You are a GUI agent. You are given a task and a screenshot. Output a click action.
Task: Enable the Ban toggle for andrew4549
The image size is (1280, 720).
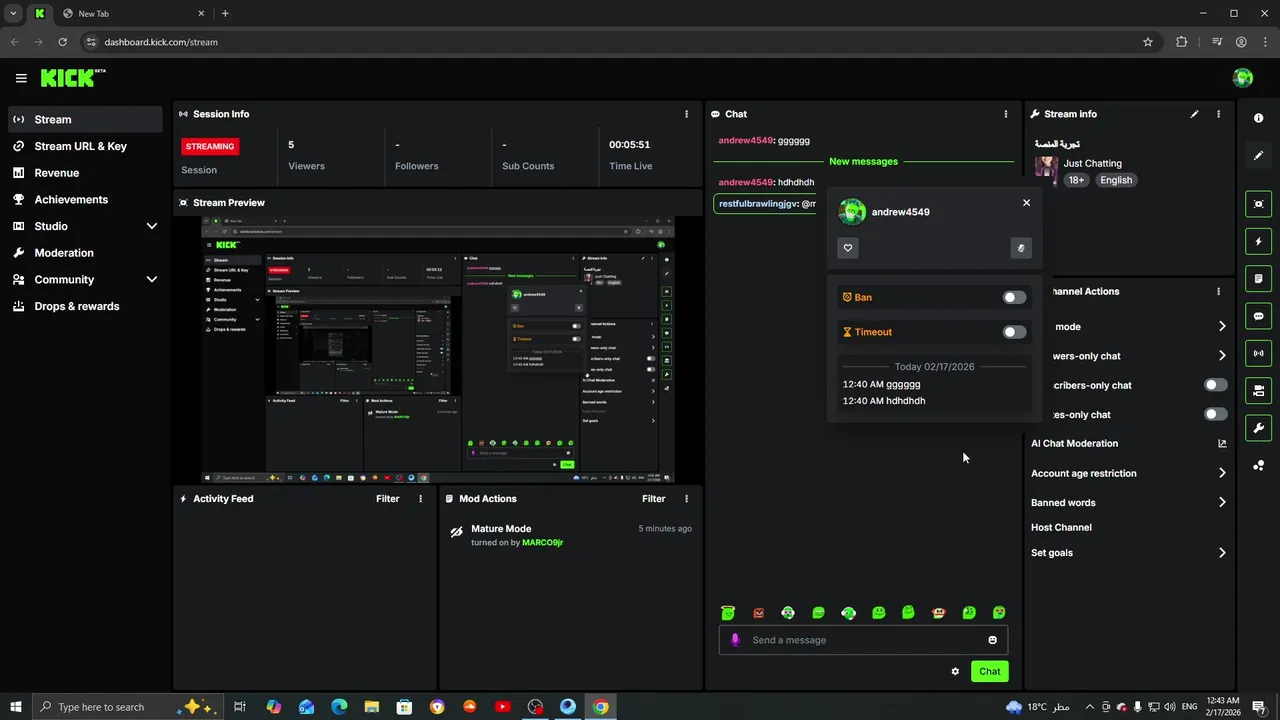click(x=1014, y=297)
